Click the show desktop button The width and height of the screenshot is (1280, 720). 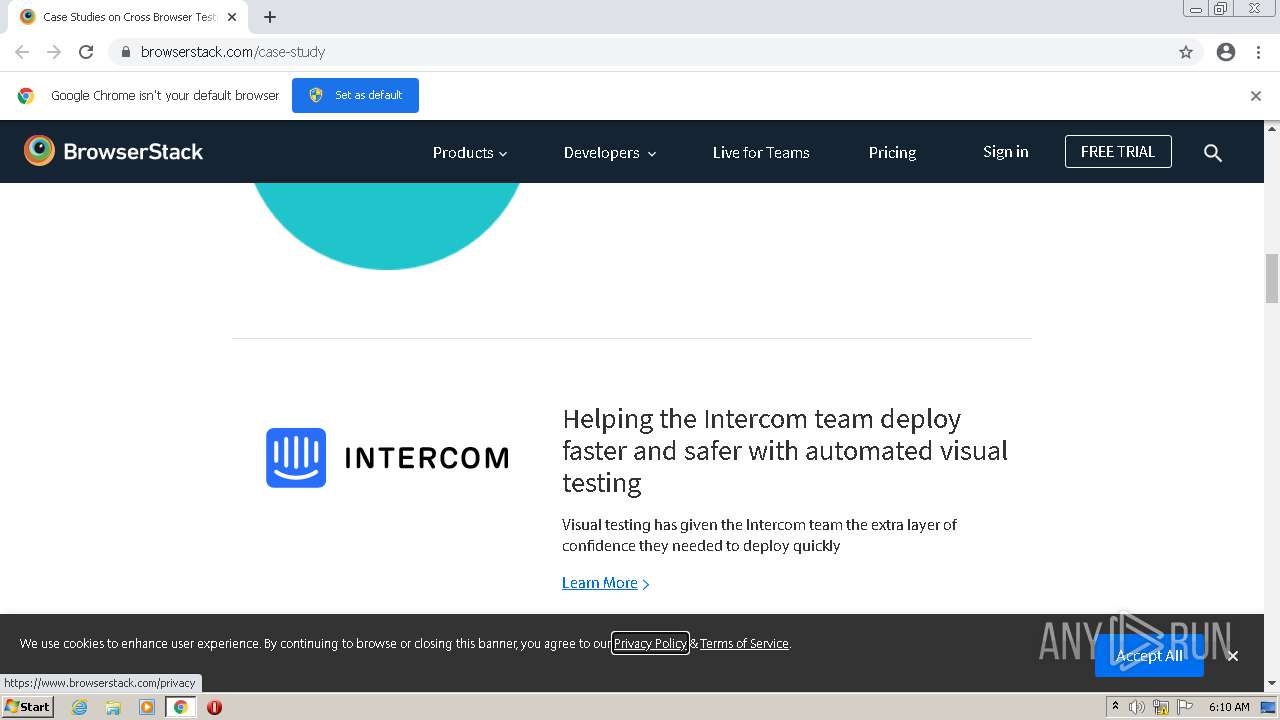pyautogui.click(x=1269, y=707)
